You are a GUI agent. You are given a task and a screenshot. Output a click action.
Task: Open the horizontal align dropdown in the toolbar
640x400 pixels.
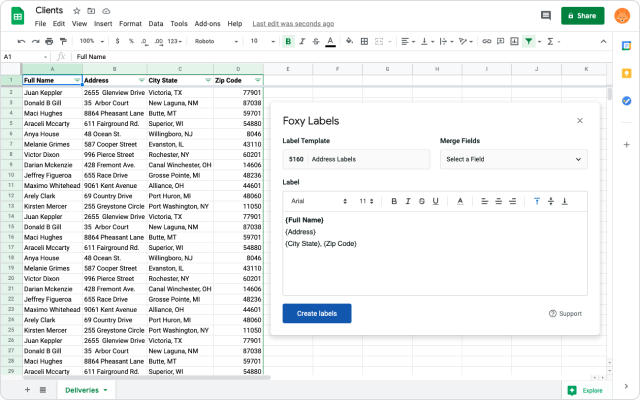point(408,41)
